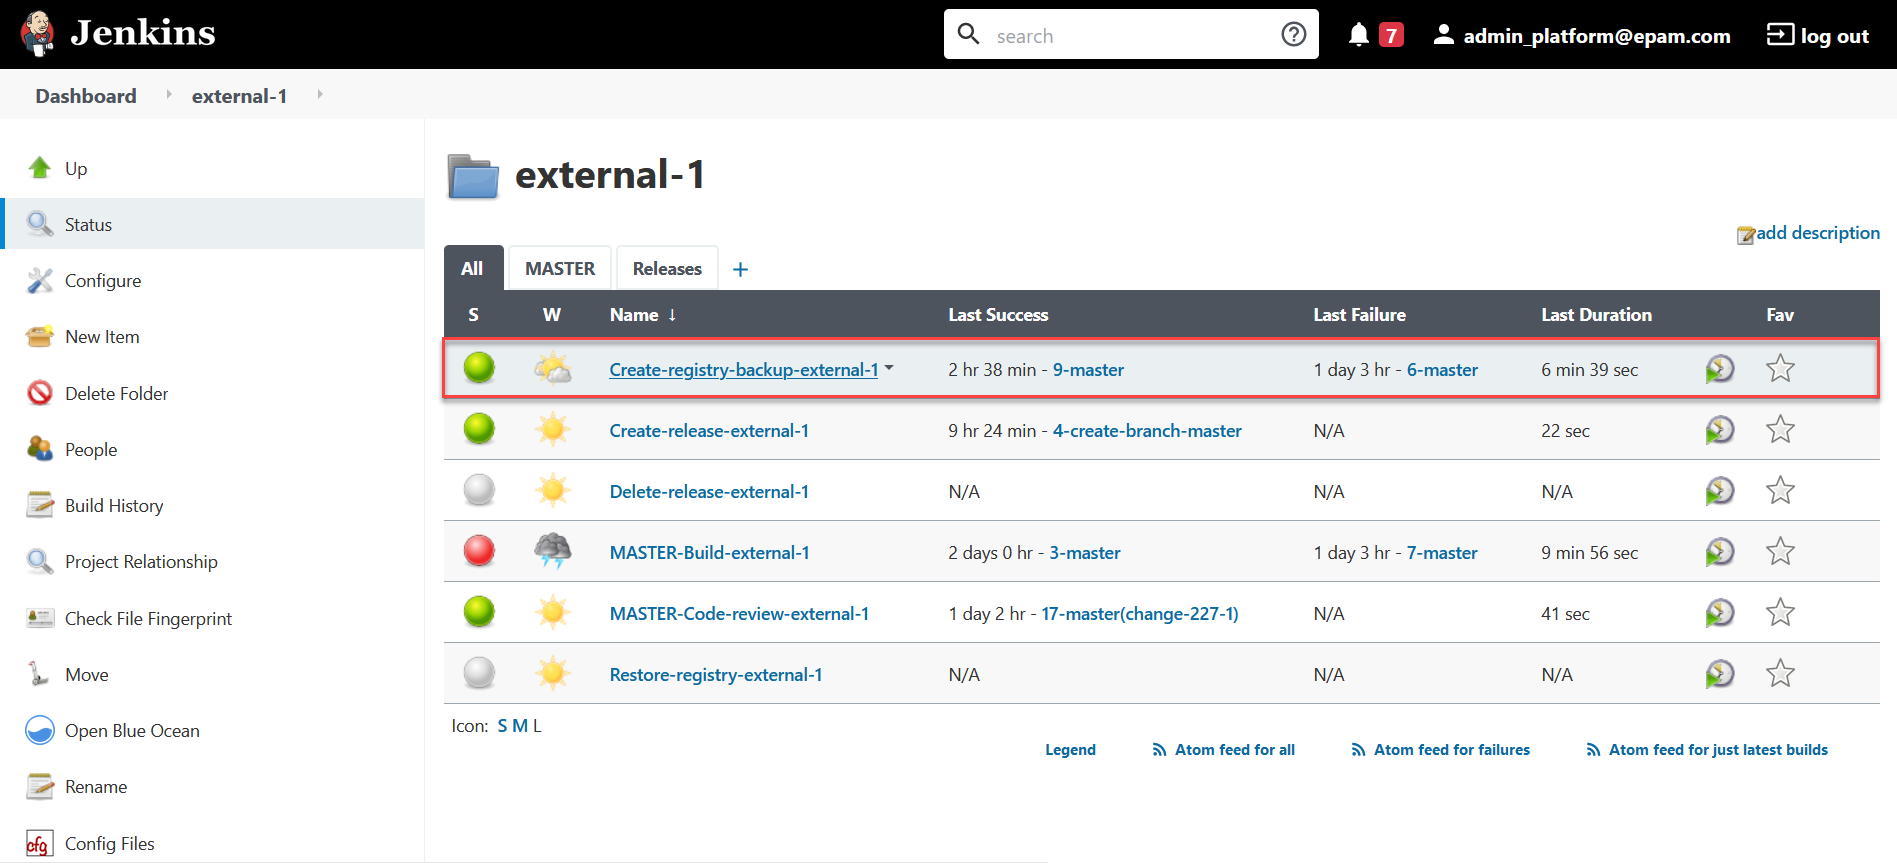Schedule build for MASTER-Code-review-external-1
This screenshot has height=863, width=1897.
(1720, 613)
